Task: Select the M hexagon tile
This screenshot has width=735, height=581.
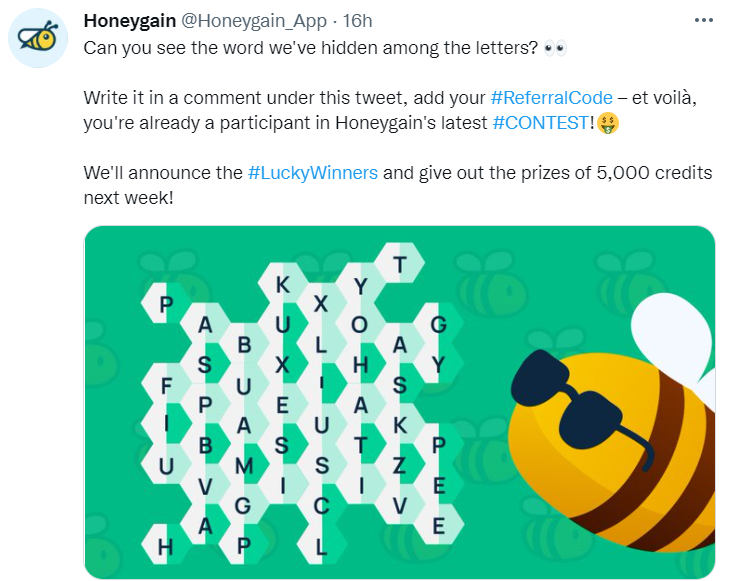Action: [x=243, y=465]
